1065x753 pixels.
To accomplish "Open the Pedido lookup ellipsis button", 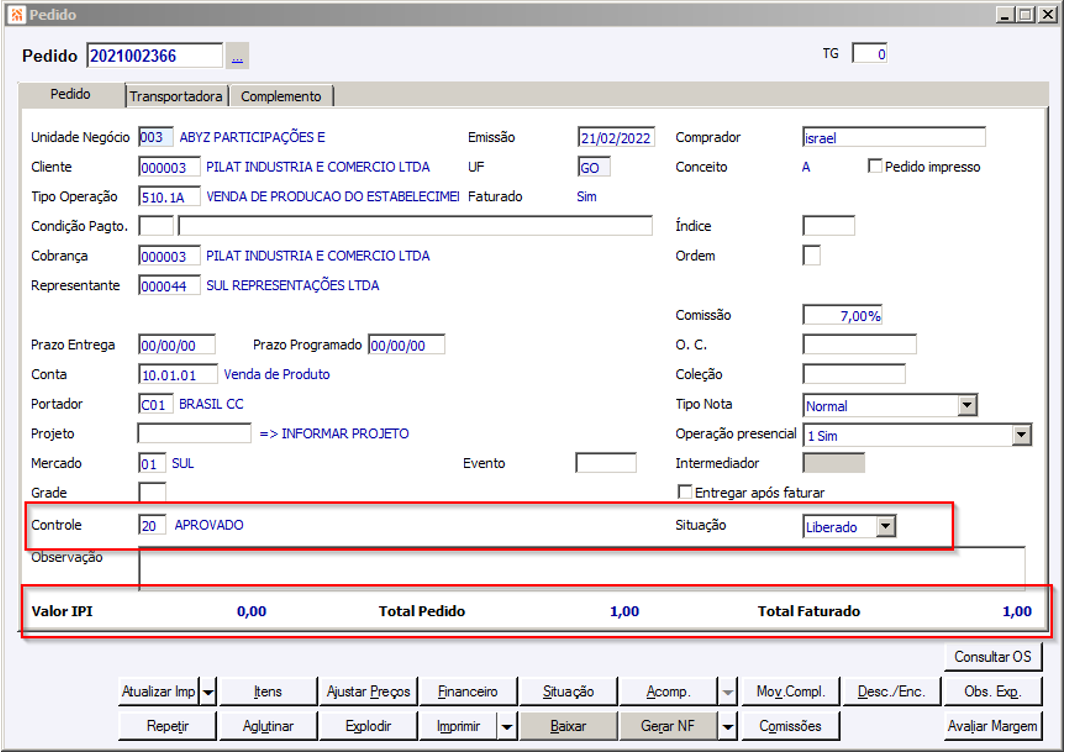I will [x=237, y=56].
